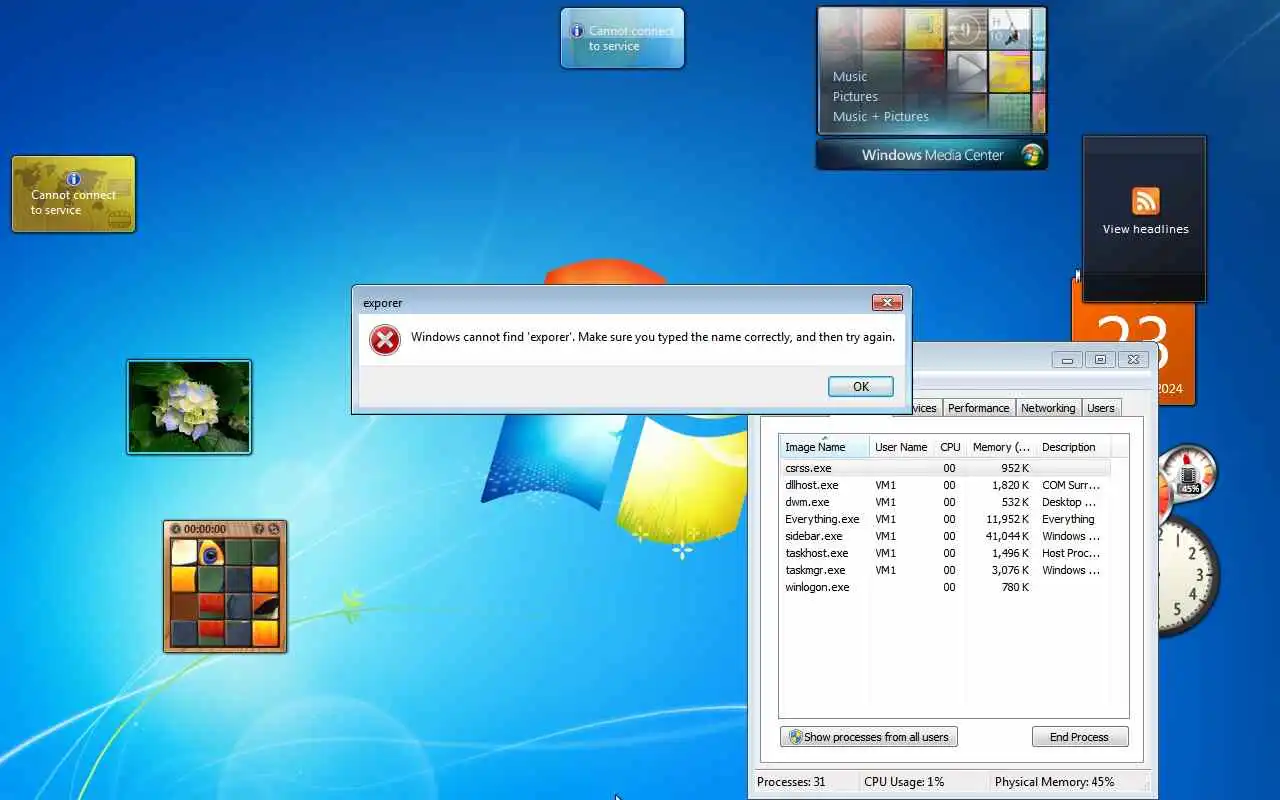Image resolution: width=1280 pixels, height=800 pixels.
Task: Click the toucan eye puzzle tile
Action: click(x=211, y=553)
